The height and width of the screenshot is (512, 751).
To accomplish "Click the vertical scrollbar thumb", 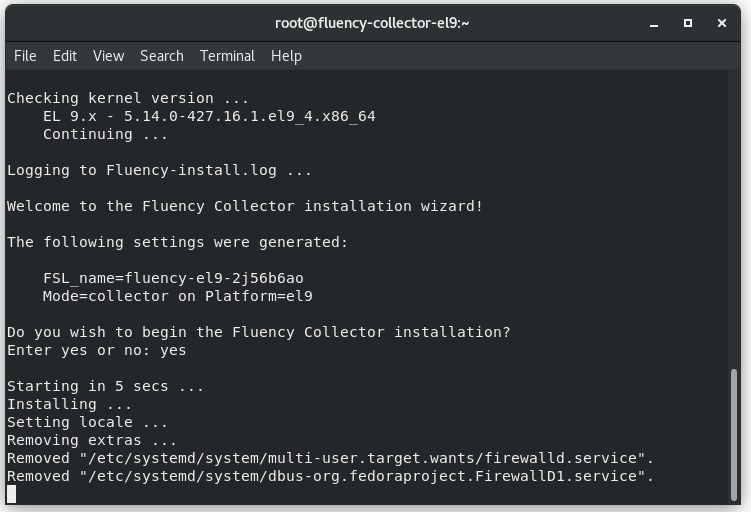I will point(734,434).
